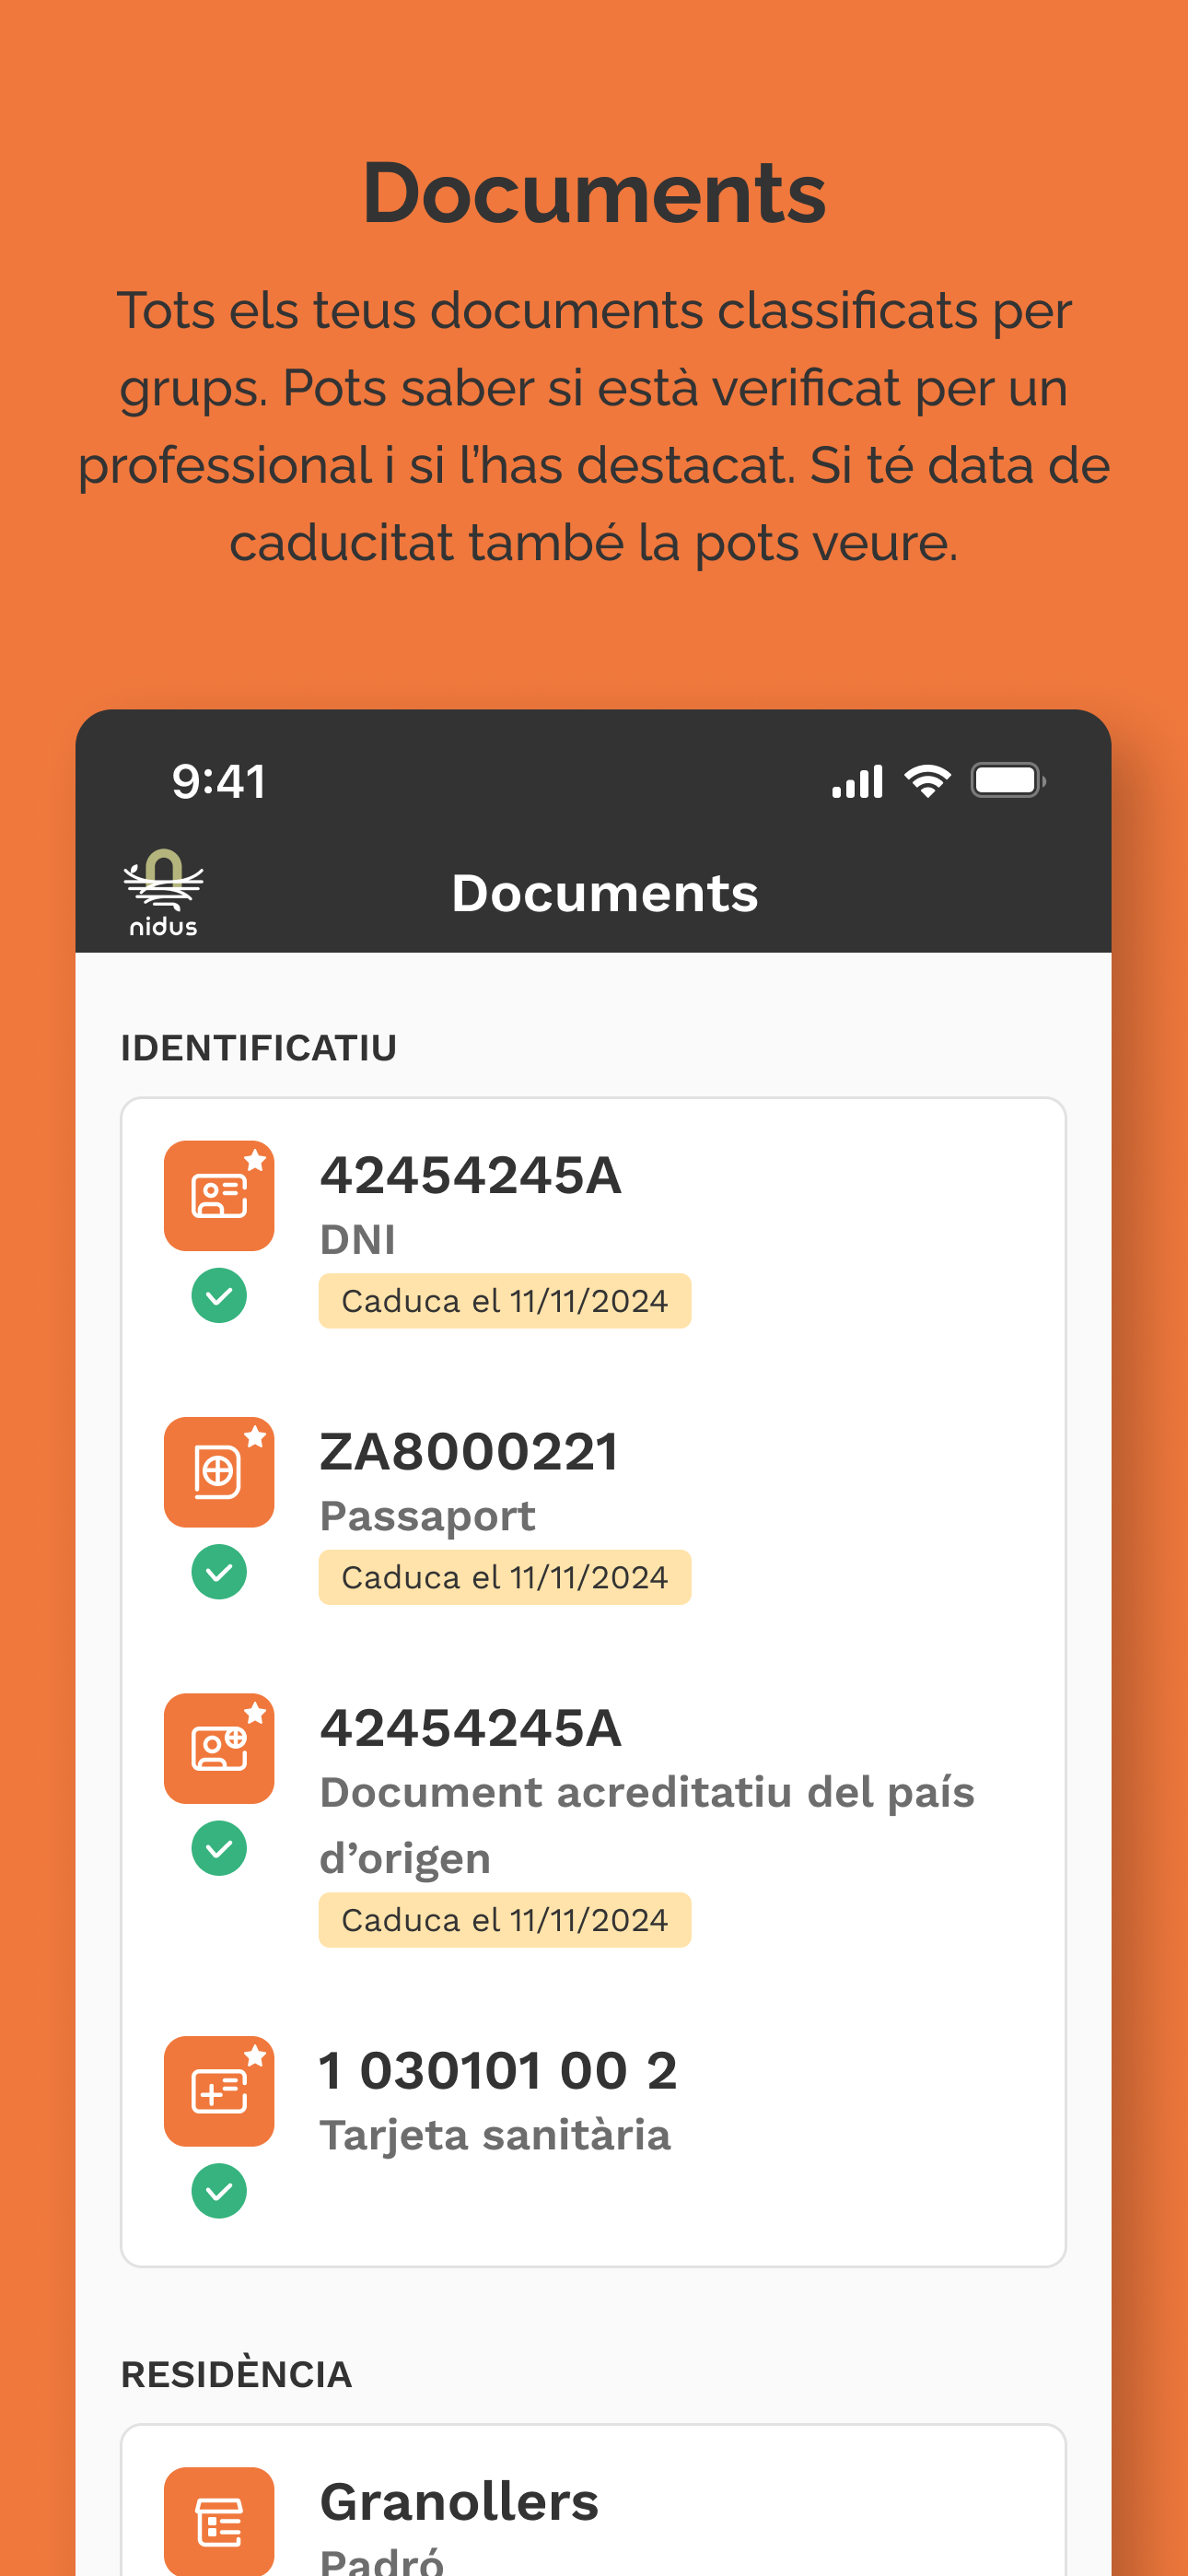Select Document acreditatiu del país d'origen label
This screenshot has height=2576, width=1188.
[646, 1825]
